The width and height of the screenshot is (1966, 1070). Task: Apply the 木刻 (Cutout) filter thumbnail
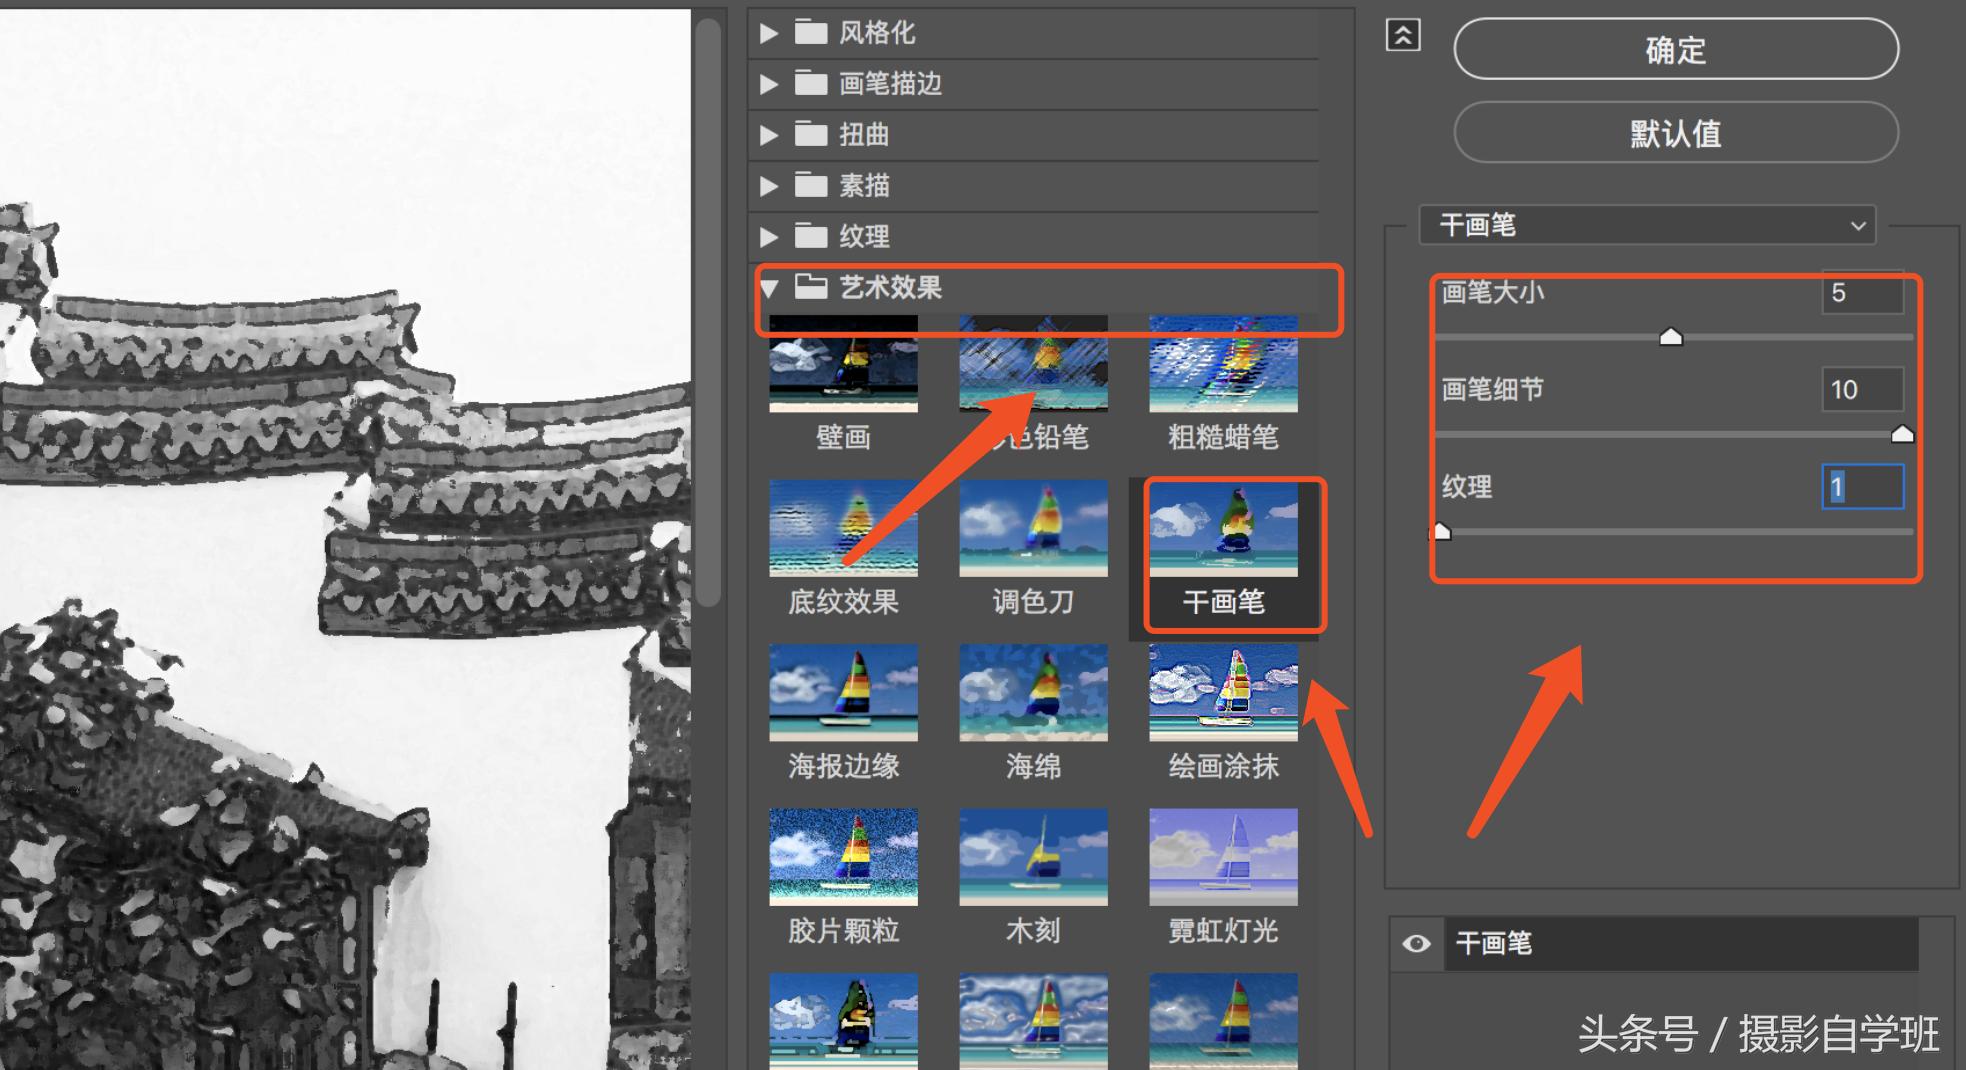[1032, 856]
